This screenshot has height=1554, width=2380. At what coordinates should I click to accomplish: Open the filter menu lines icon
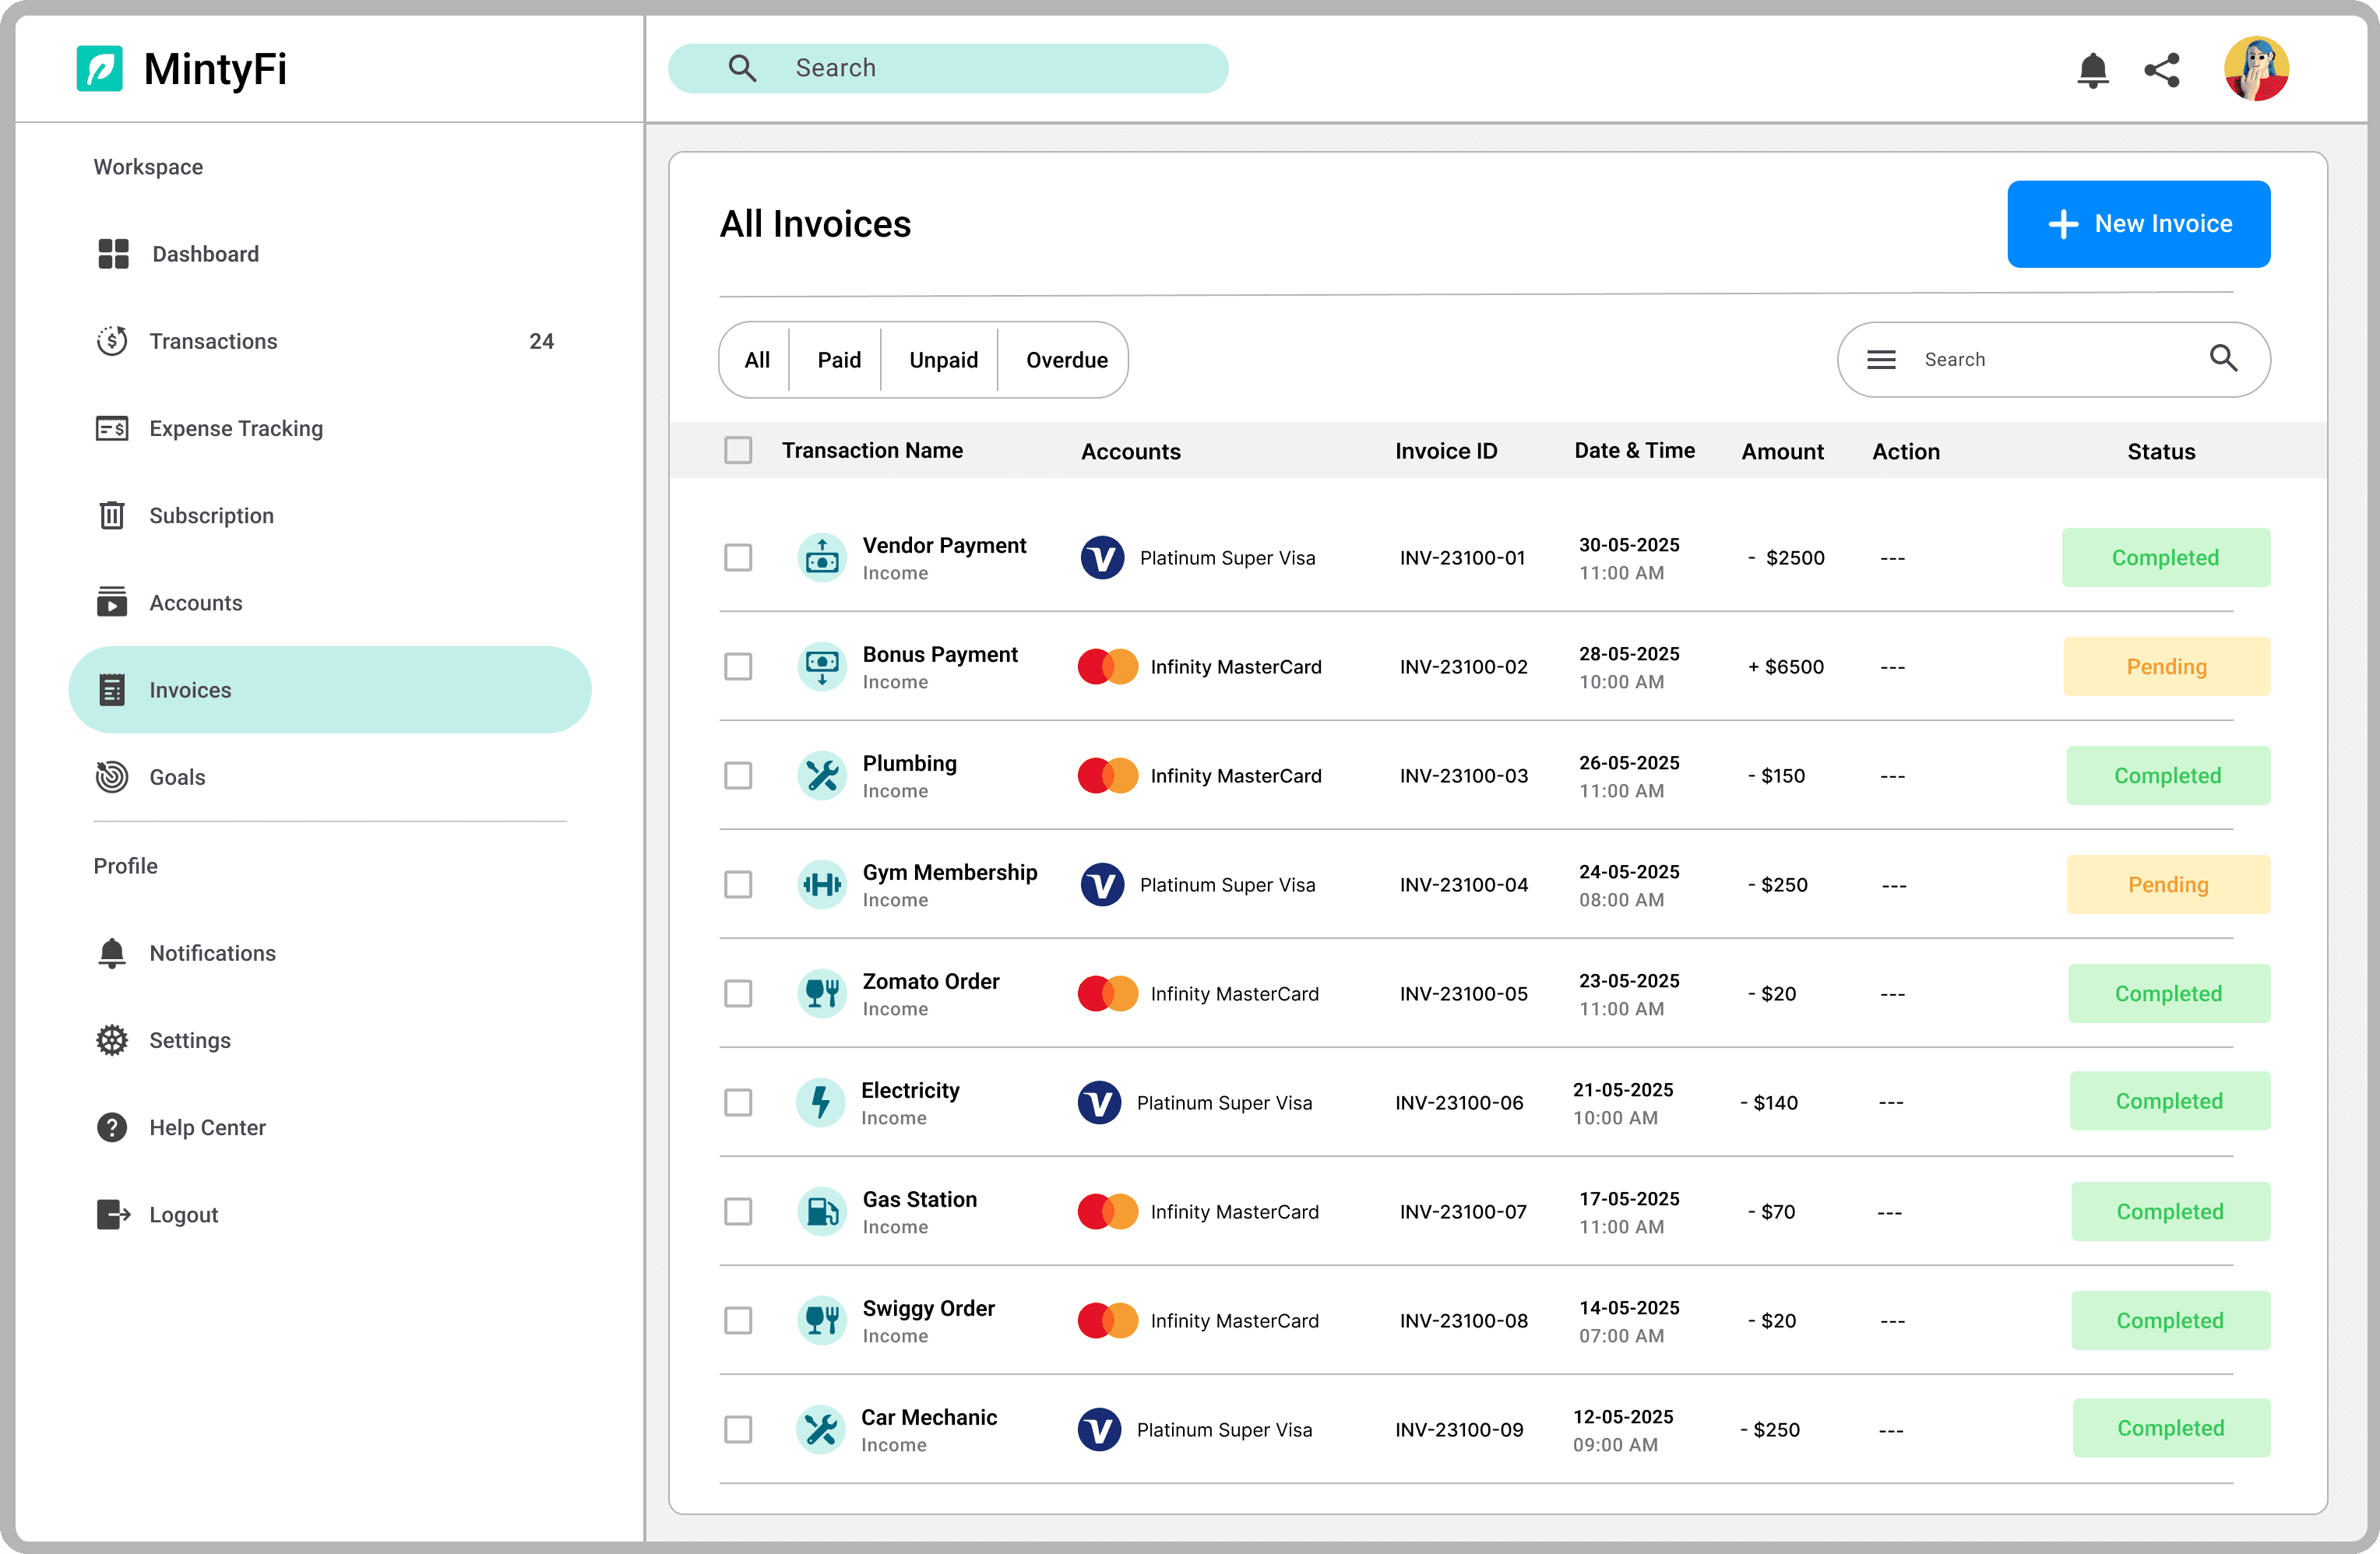(1881, 359)
